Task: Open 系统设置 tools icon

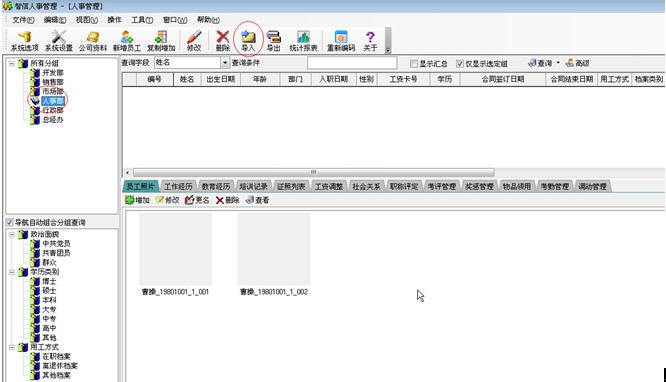Action: coord(59,41)
